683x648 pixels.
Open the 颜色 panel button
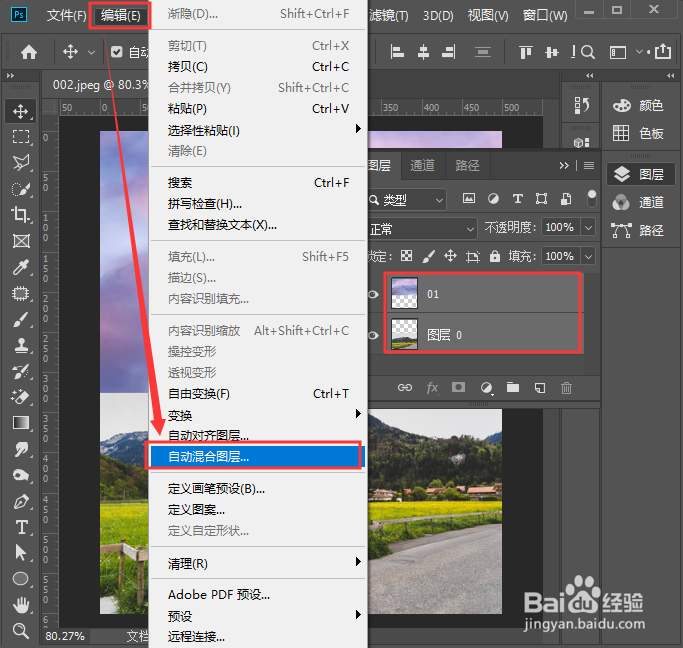point(639,105)
